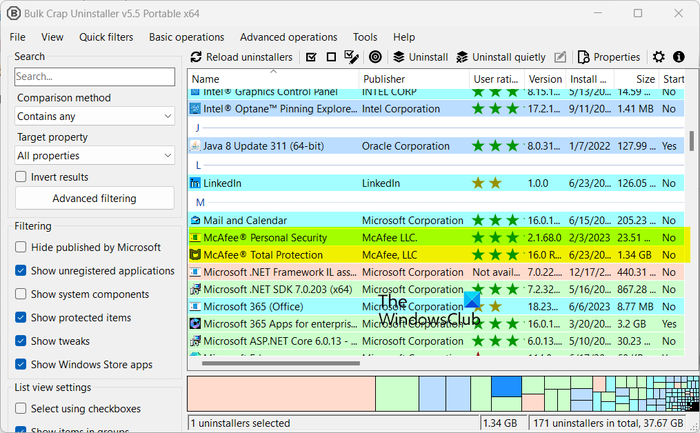Screen dimensions: 700x433
Task: Check Hide published by Microsoft
Action: 21,247
